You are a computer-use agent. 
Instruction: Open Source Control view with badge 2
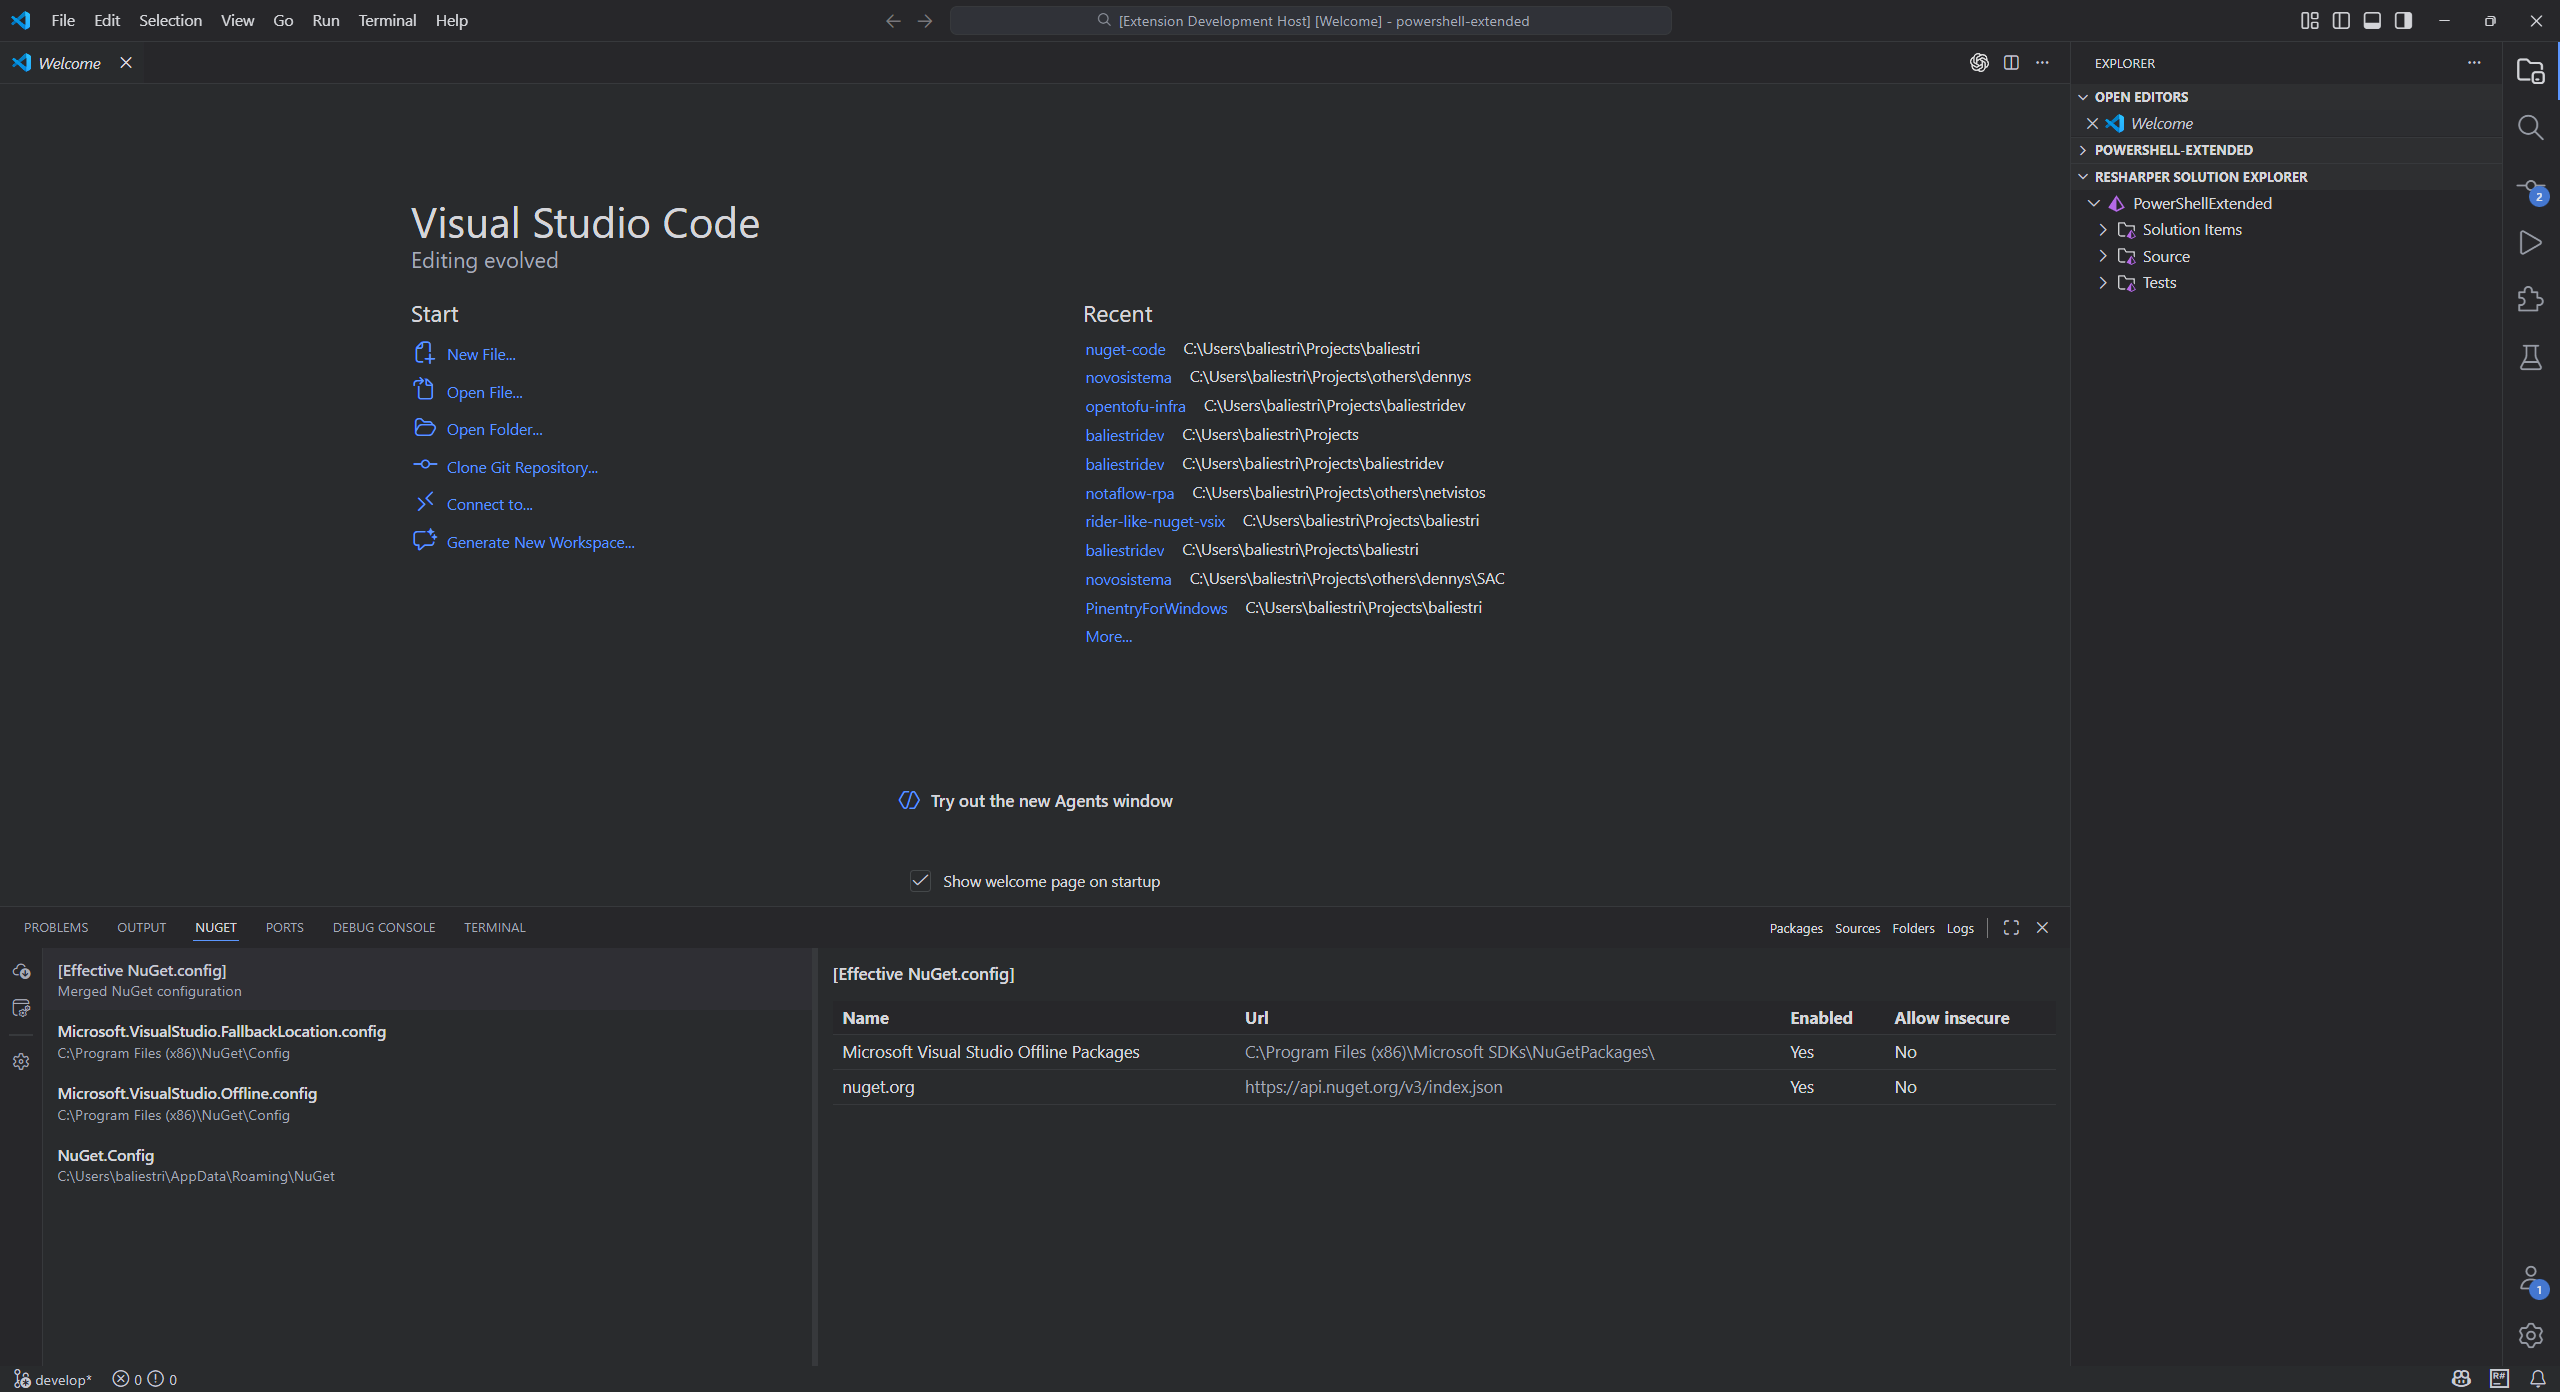2530,189
